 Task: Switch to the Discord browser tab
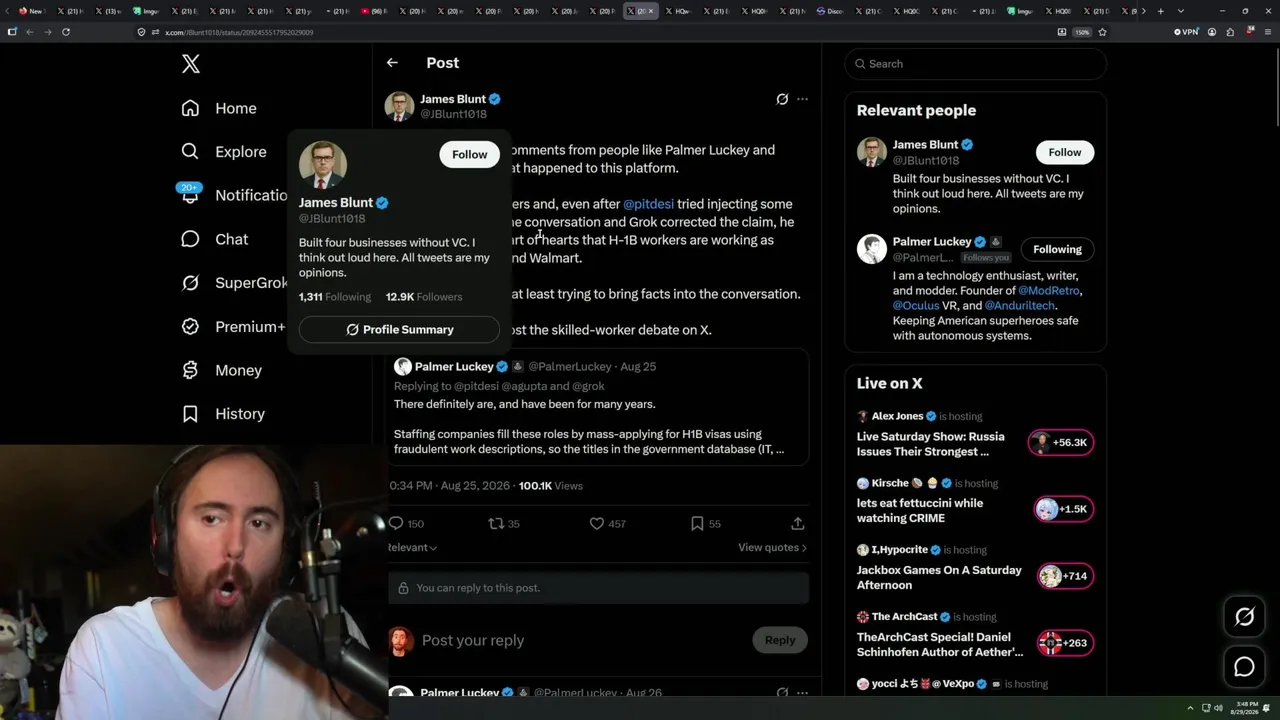[830, 11]
